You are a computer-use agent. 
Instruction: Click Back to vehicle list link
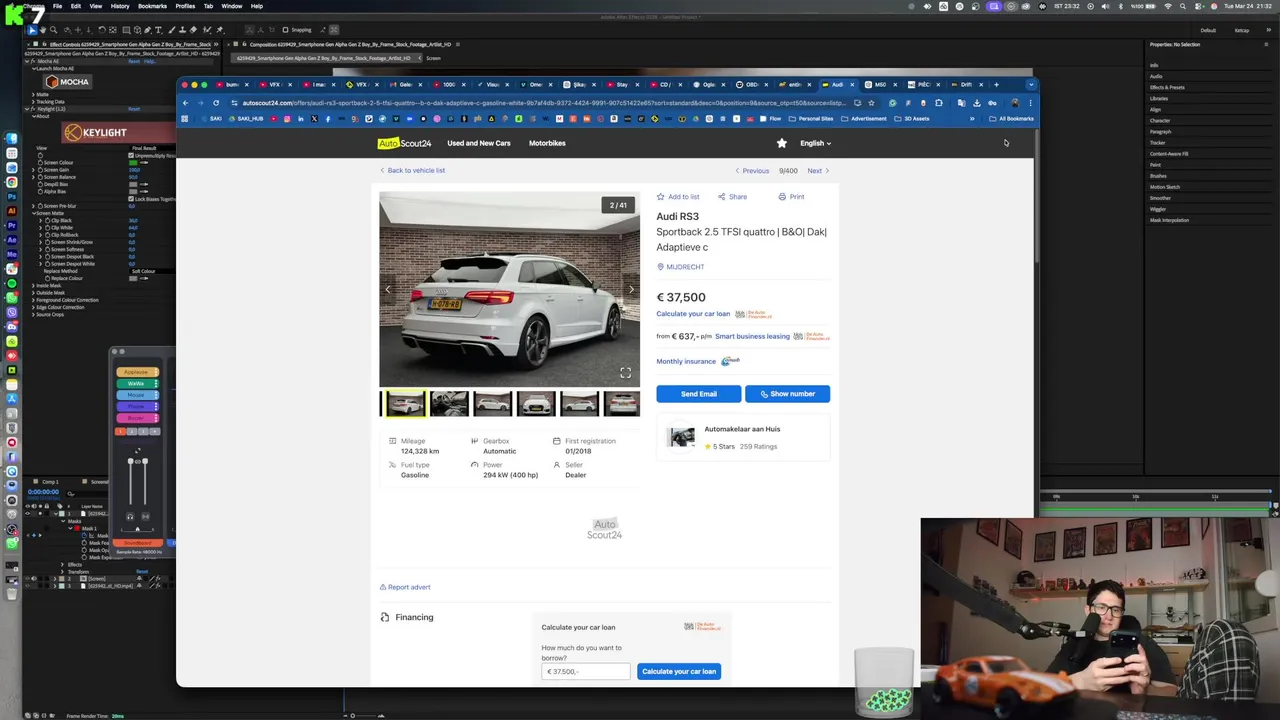412,170
